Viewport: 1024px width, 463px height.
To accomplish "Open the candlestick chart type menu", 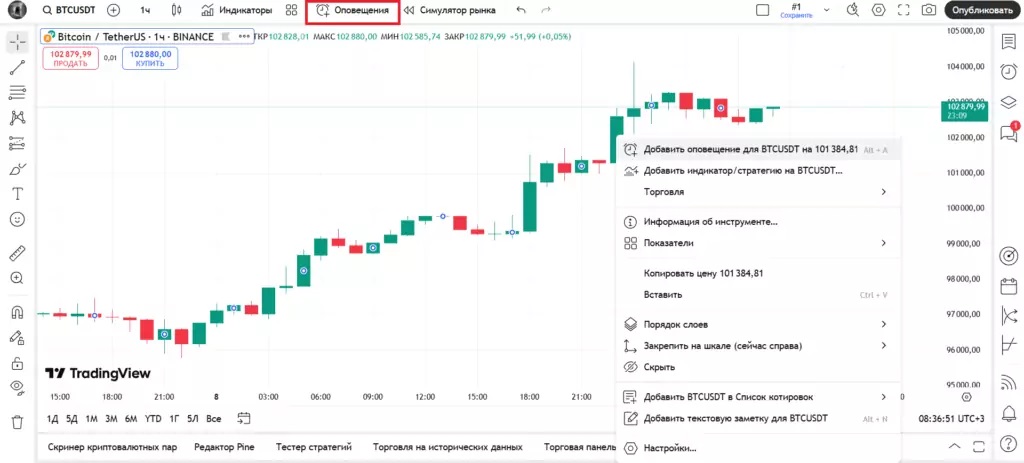I will click(x=176, y=10).
